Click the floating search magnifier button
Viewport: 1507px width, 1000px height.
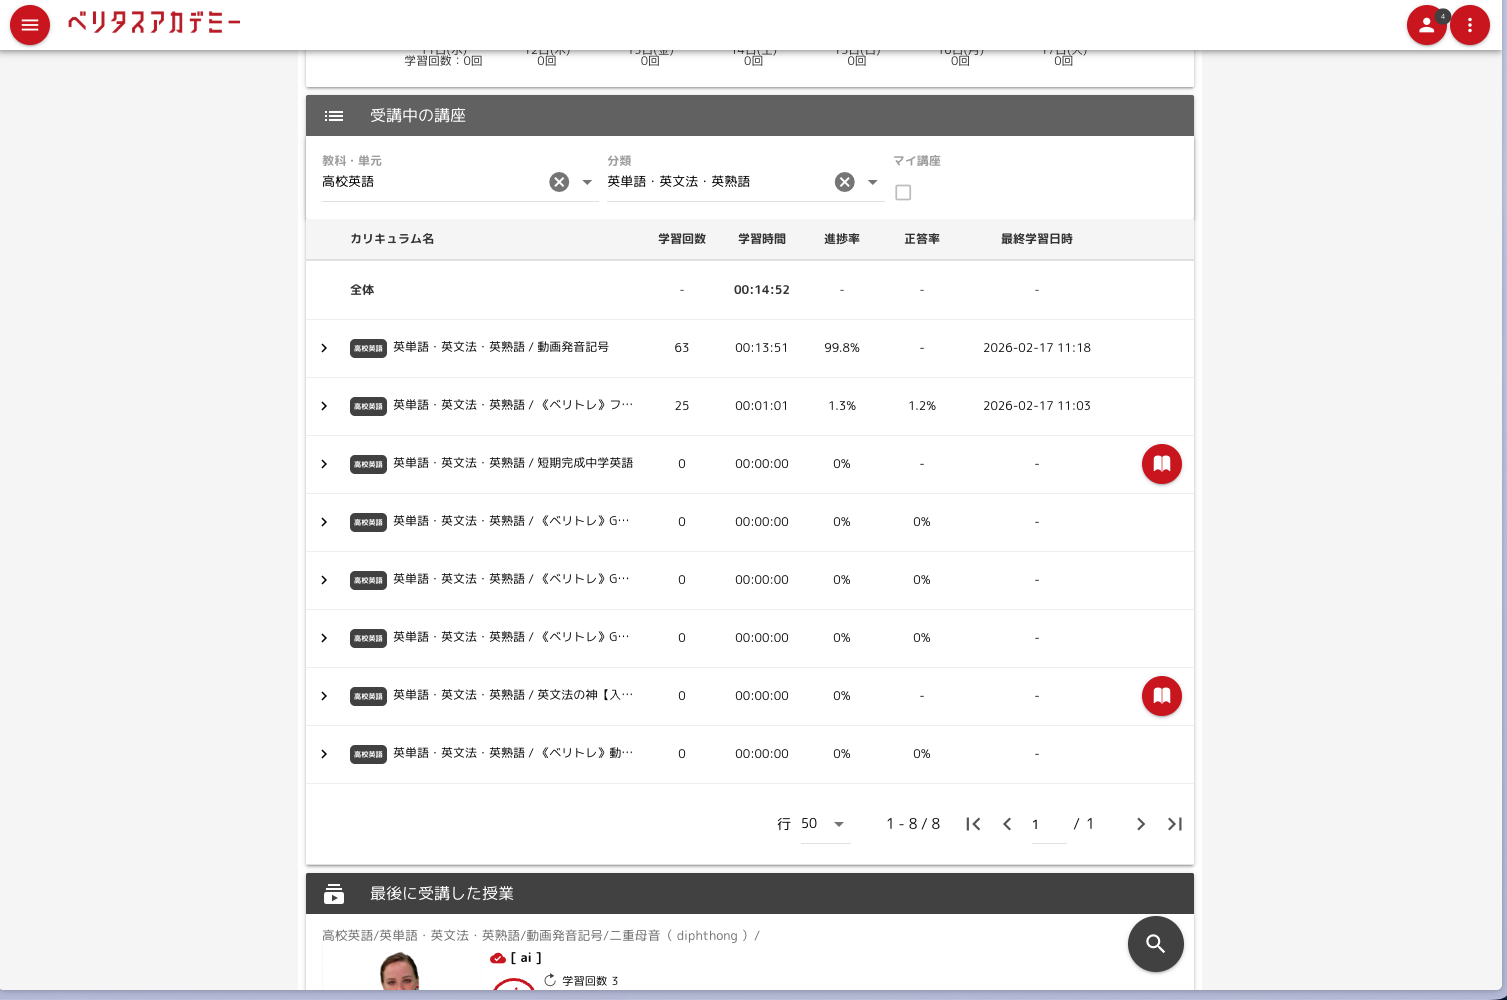tap(1155, 944)
